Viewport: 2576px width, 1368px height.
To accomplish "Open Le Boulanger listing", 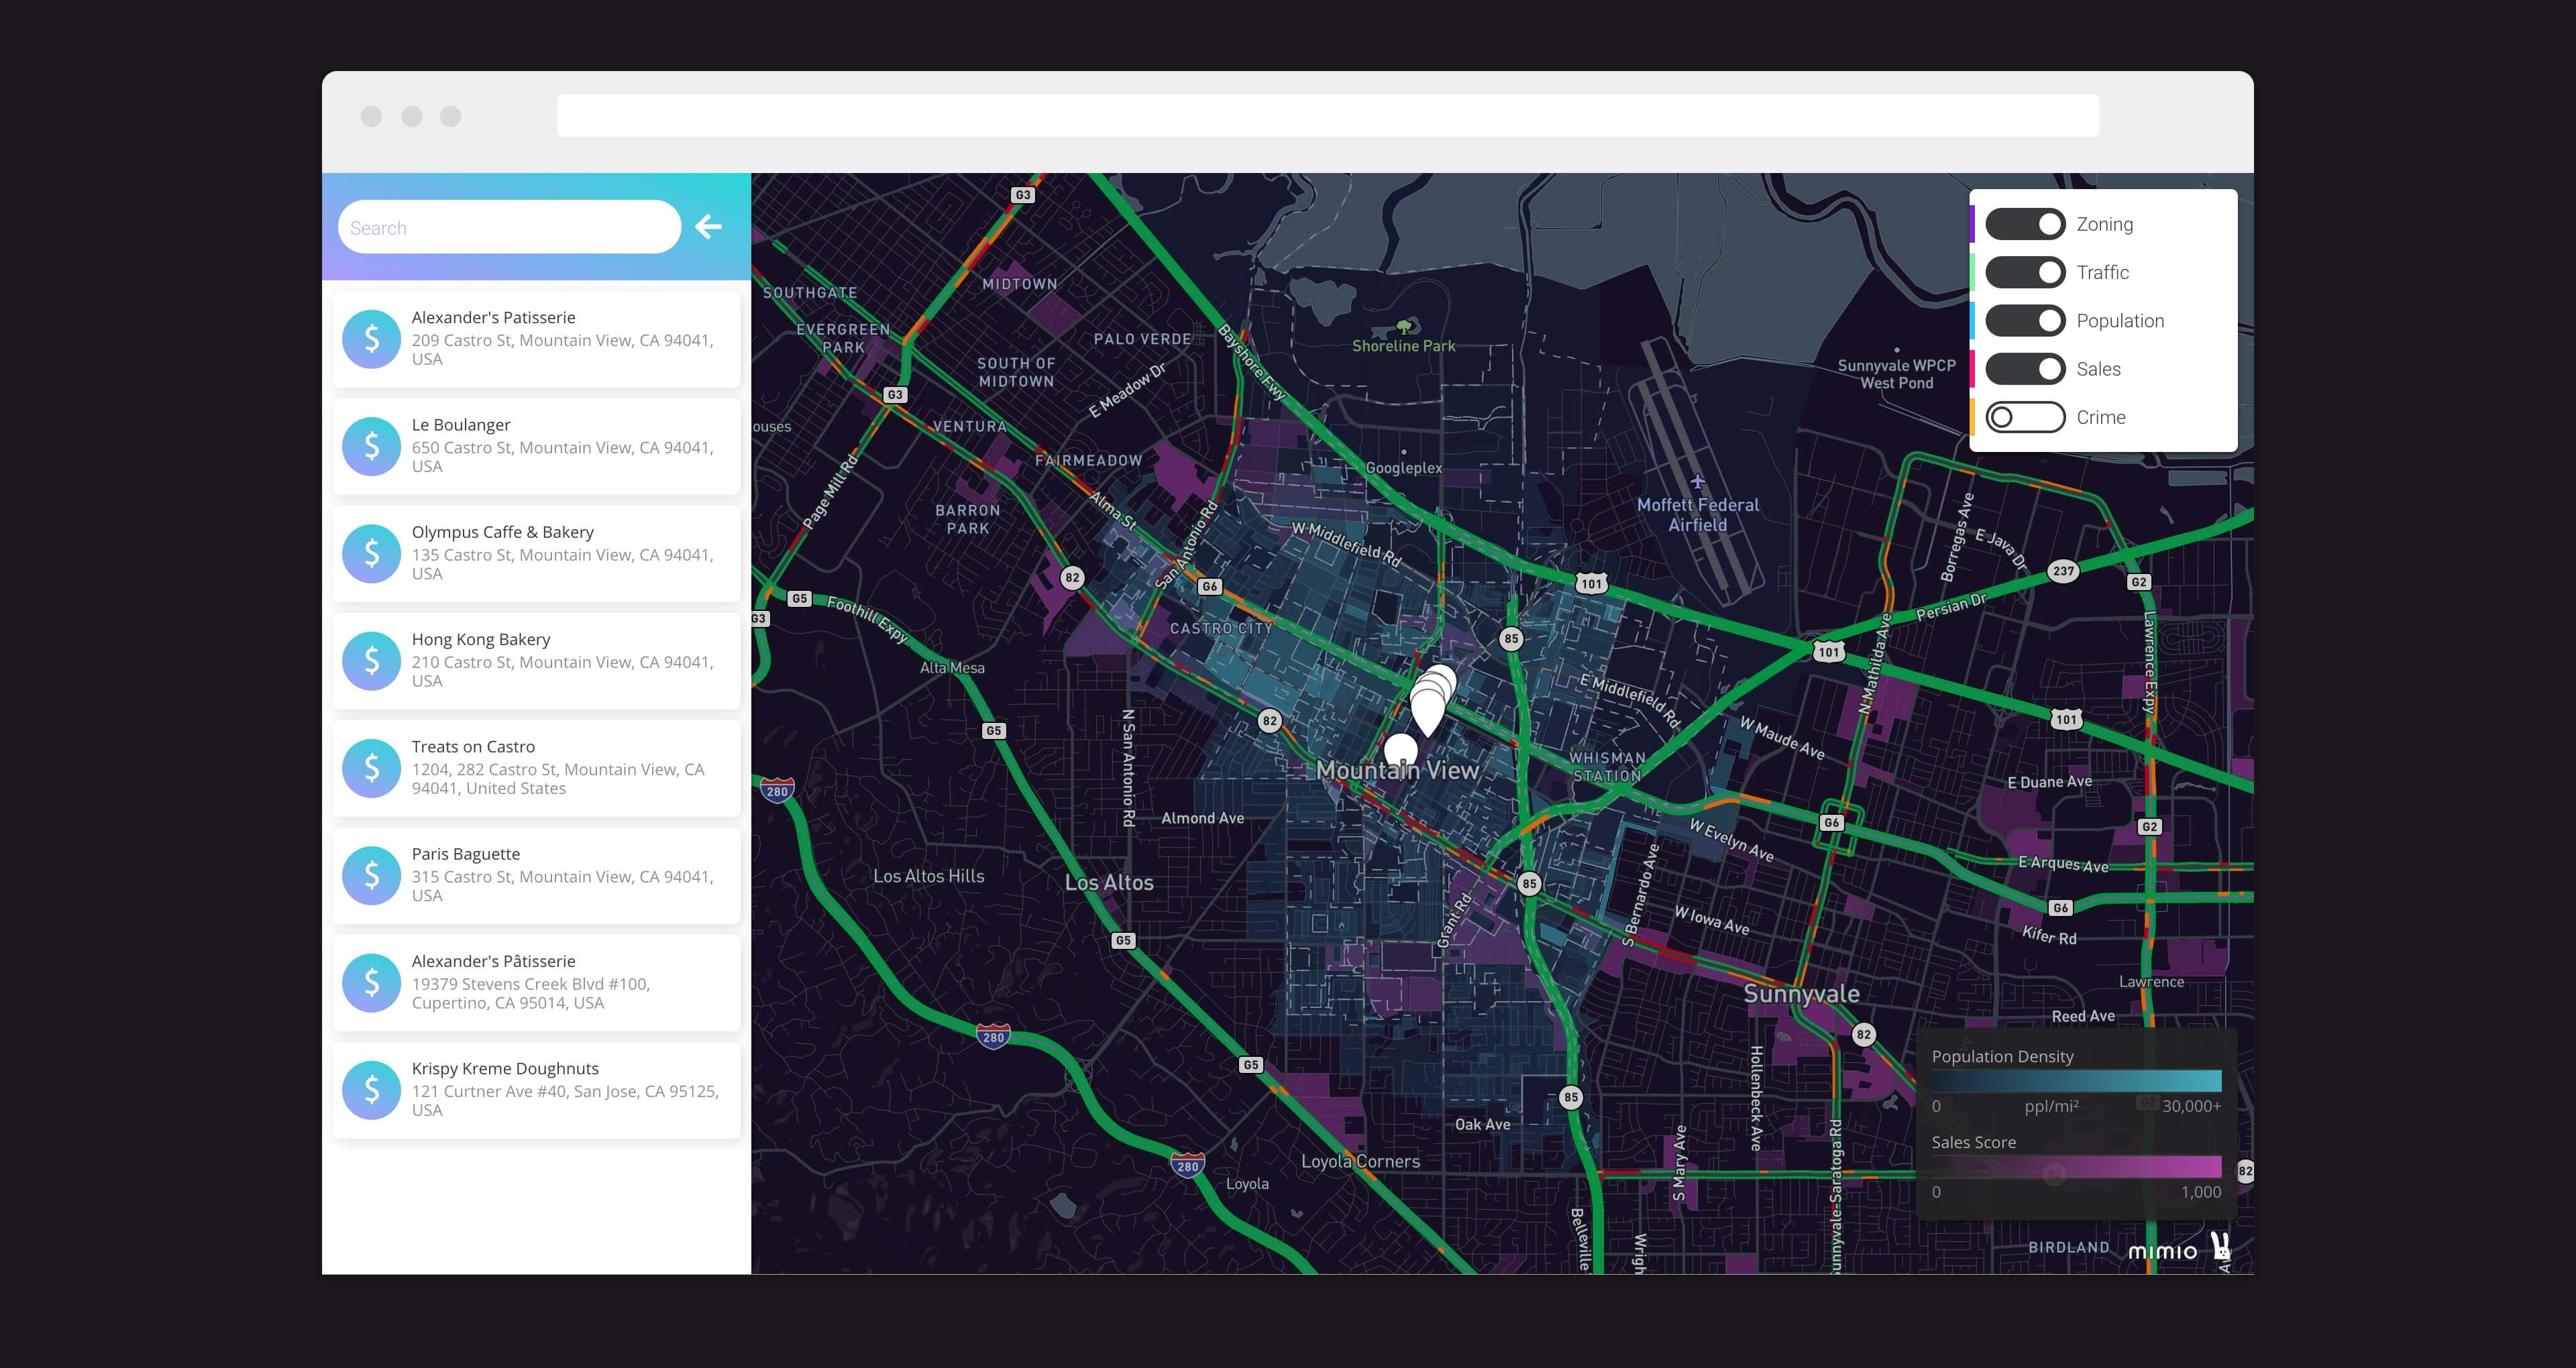I will (536, 446).
